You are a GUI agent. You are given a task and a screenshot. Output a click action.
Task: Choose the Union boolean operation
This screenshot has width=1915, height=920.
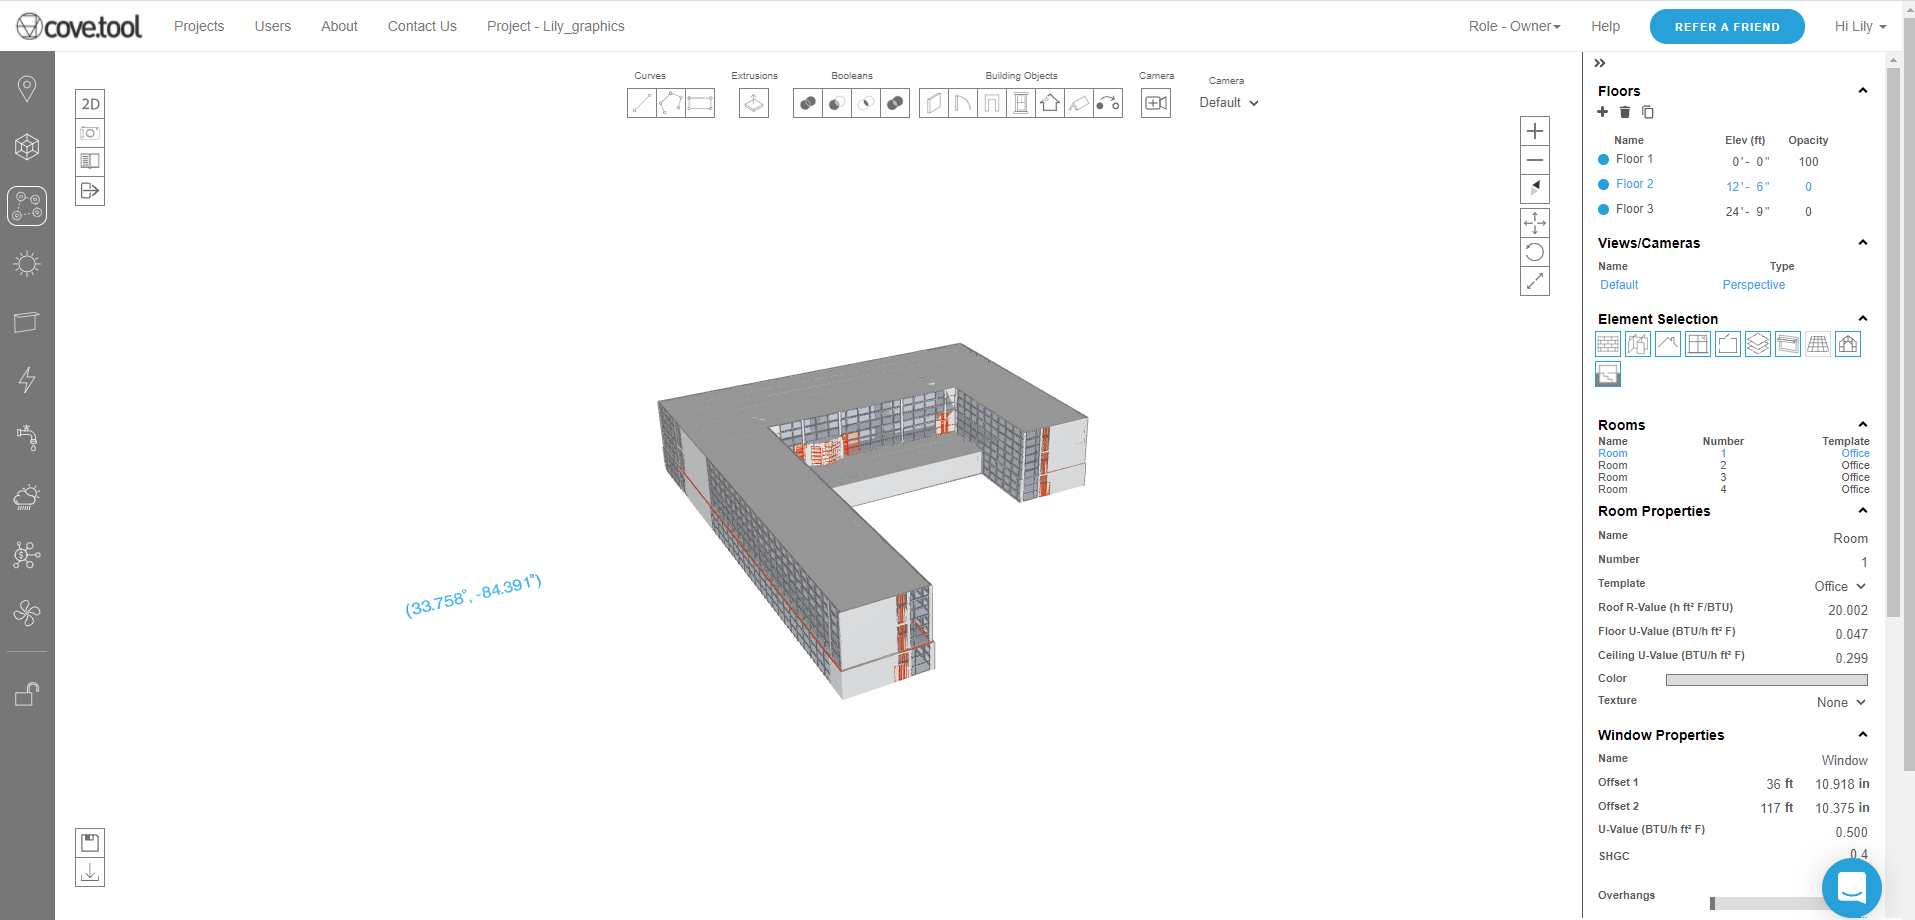[807, 103]
